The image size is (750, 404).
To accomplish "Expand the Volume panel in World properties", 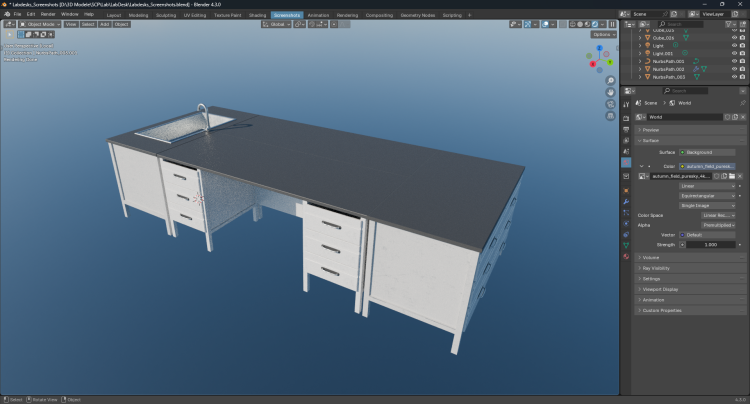I will 651,257.
